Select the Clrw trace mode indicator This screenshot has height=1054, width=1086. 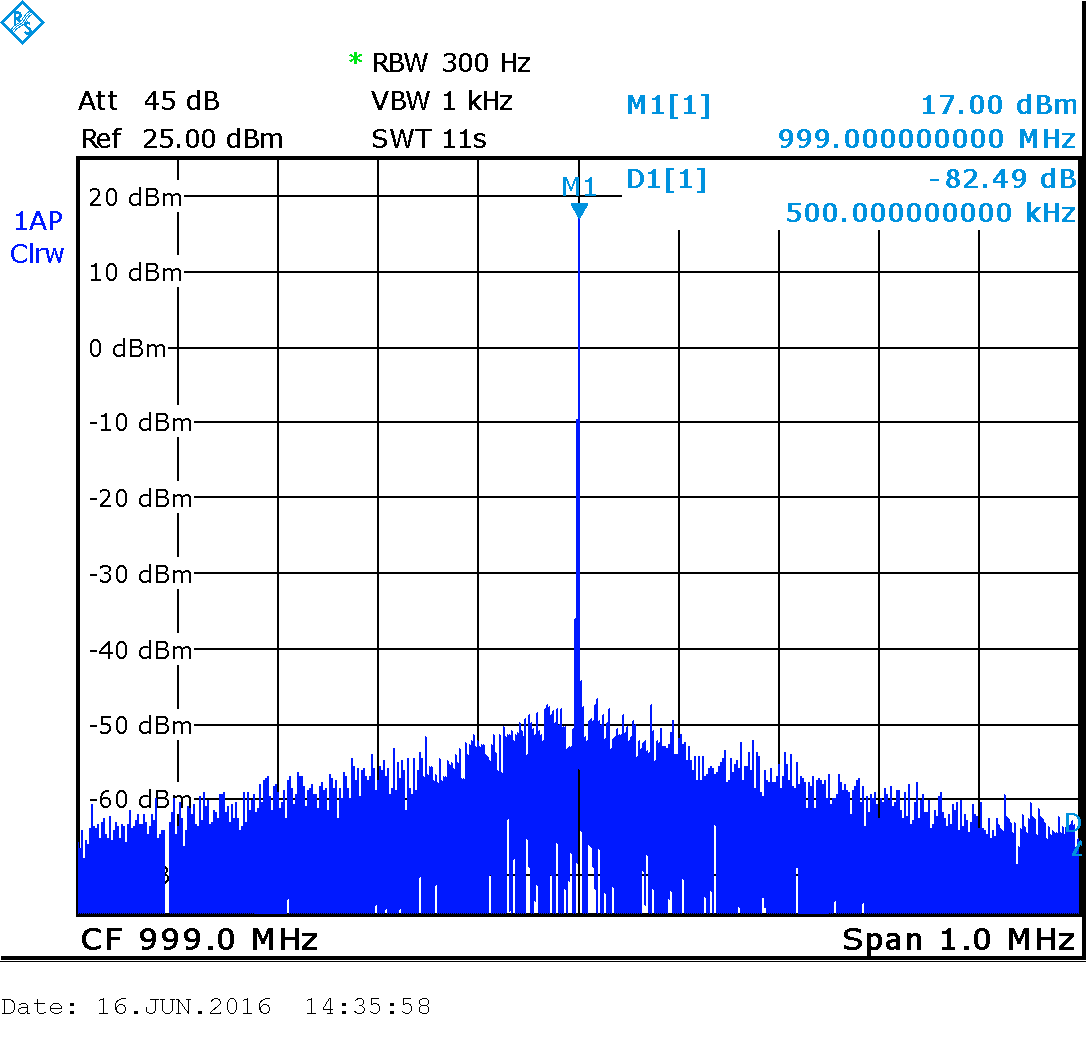37,255
